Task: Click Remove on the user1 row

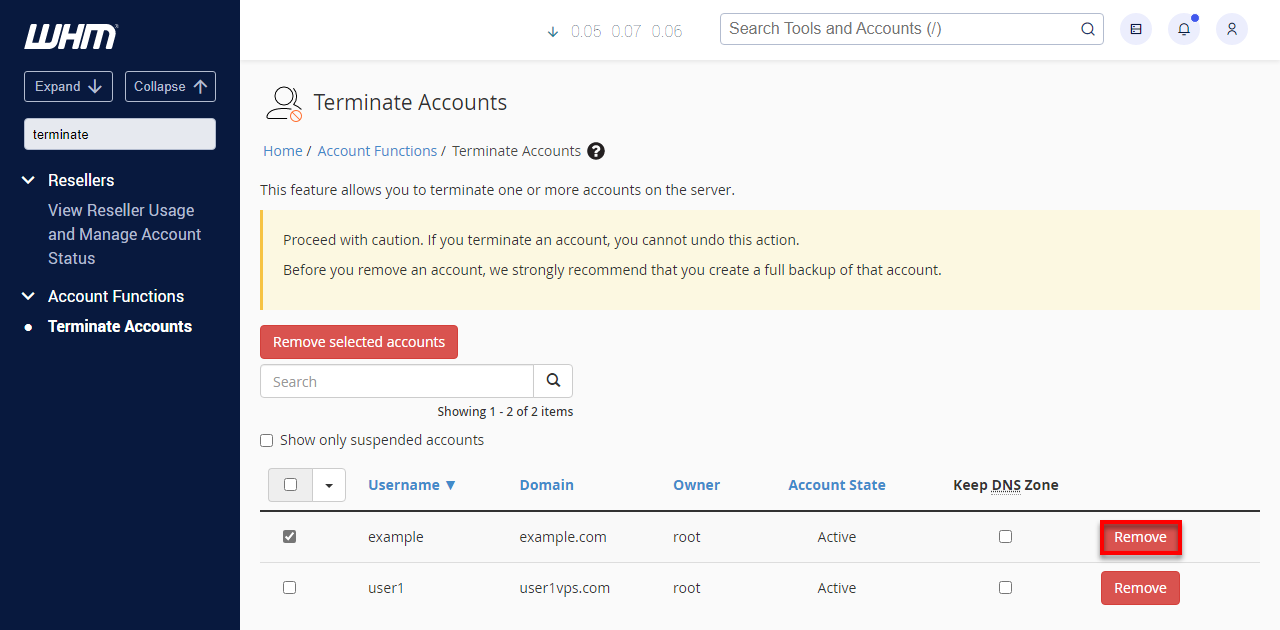Action: click(1140, 587)
